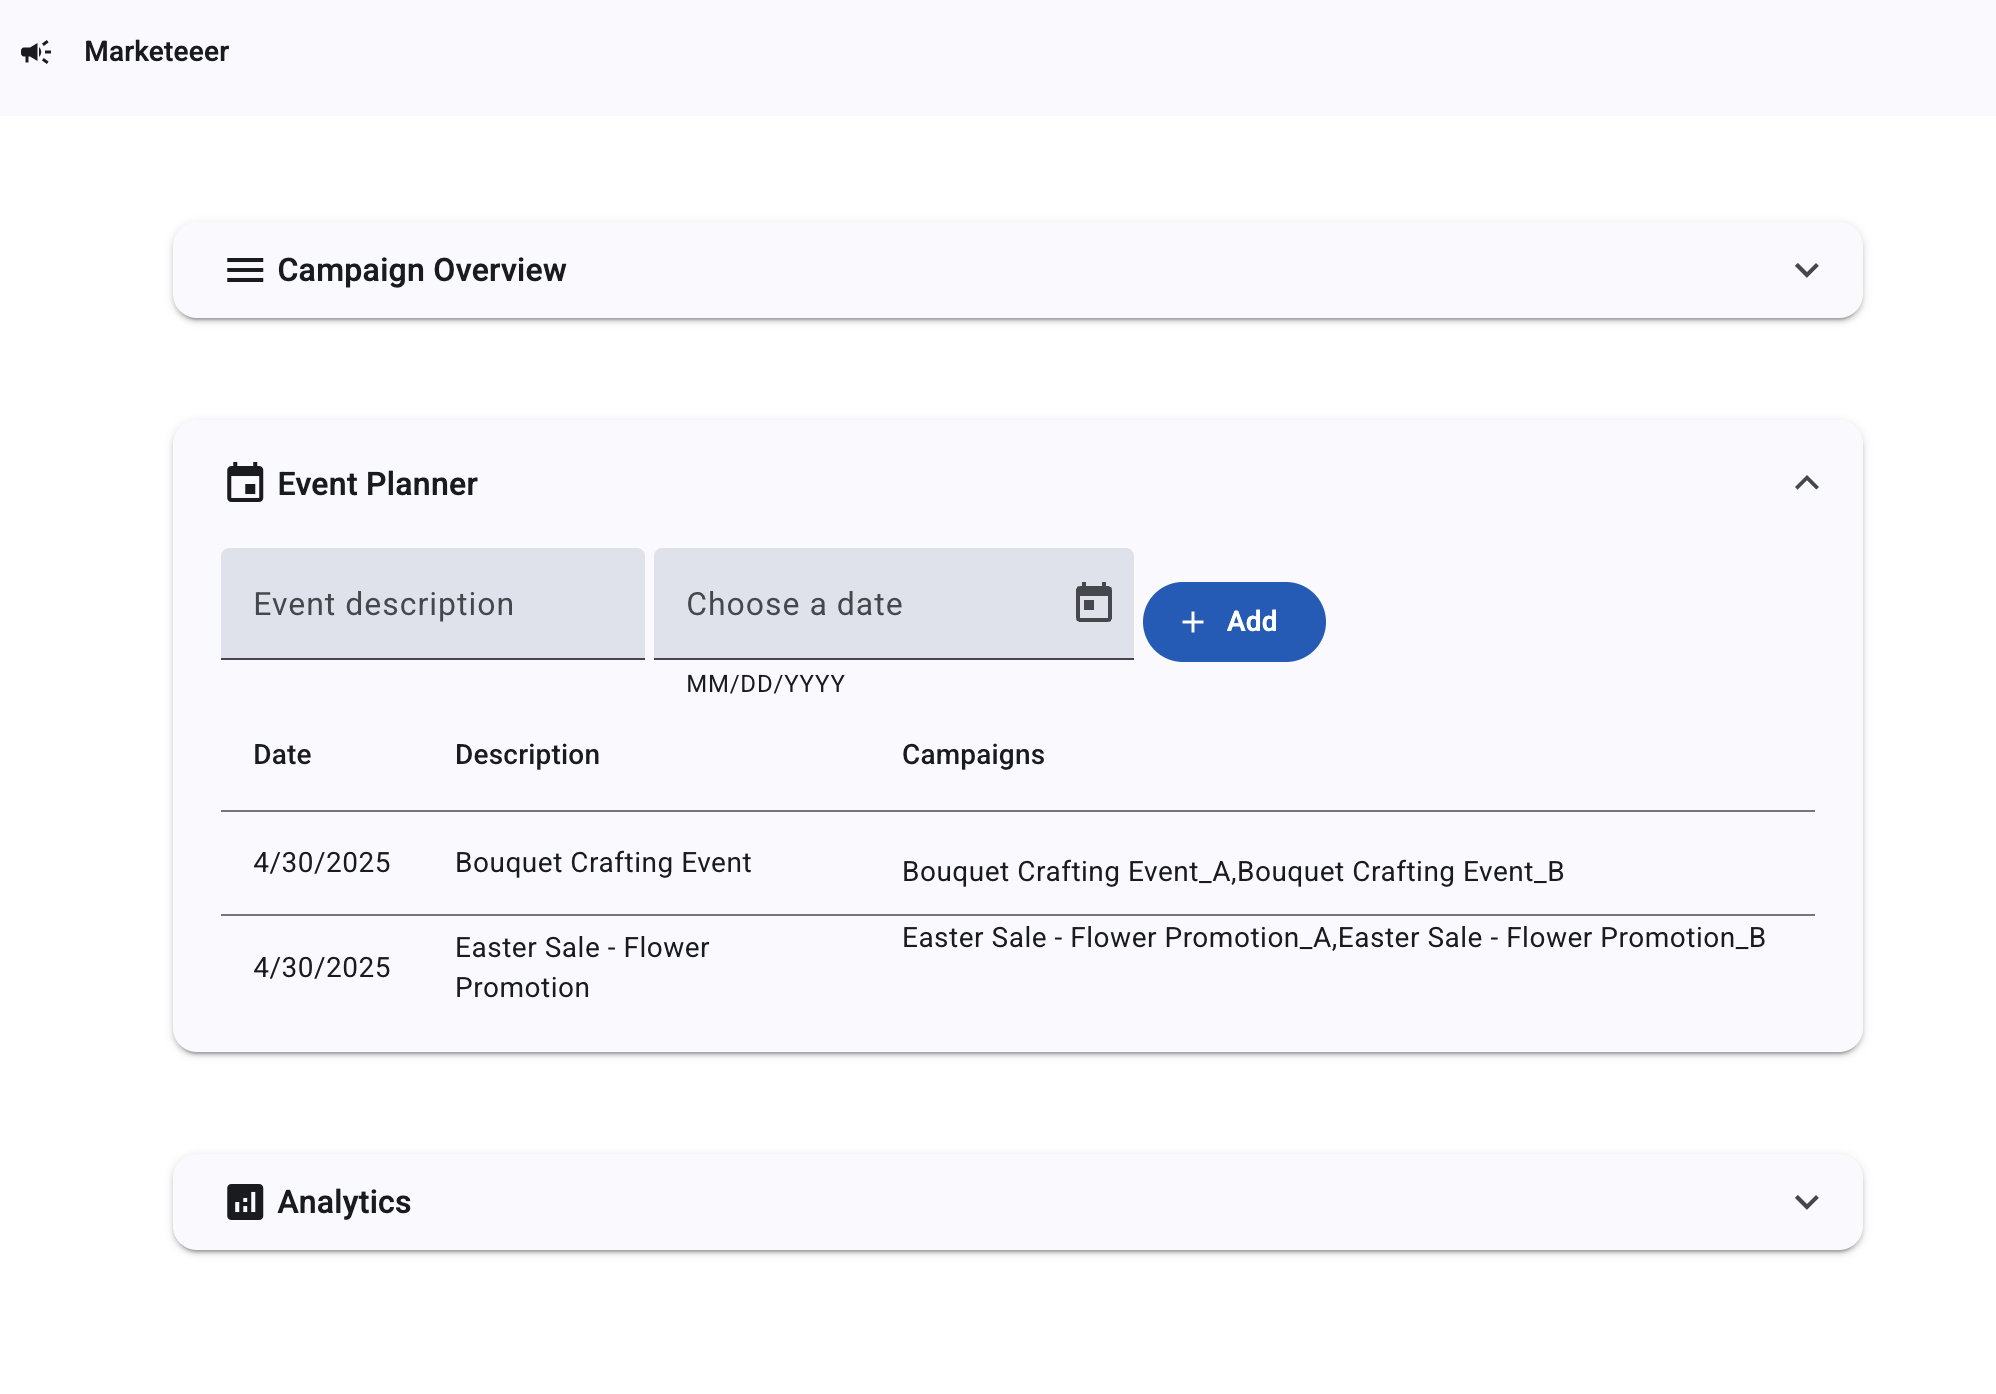Click the Campaigns column header
The height and width of the screenshot is (1394, 1996).
pyautogui.click(x=972, y=755)
